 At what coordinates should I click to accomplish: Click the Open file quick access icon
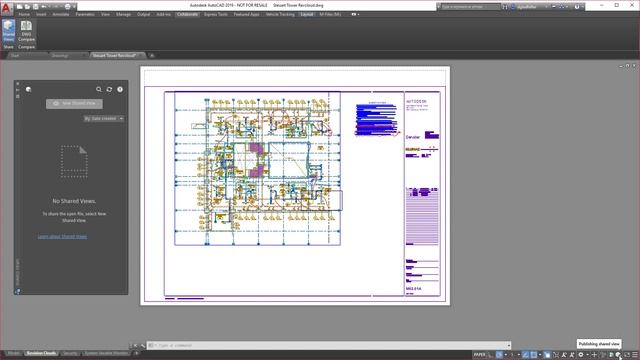point(27,7)
